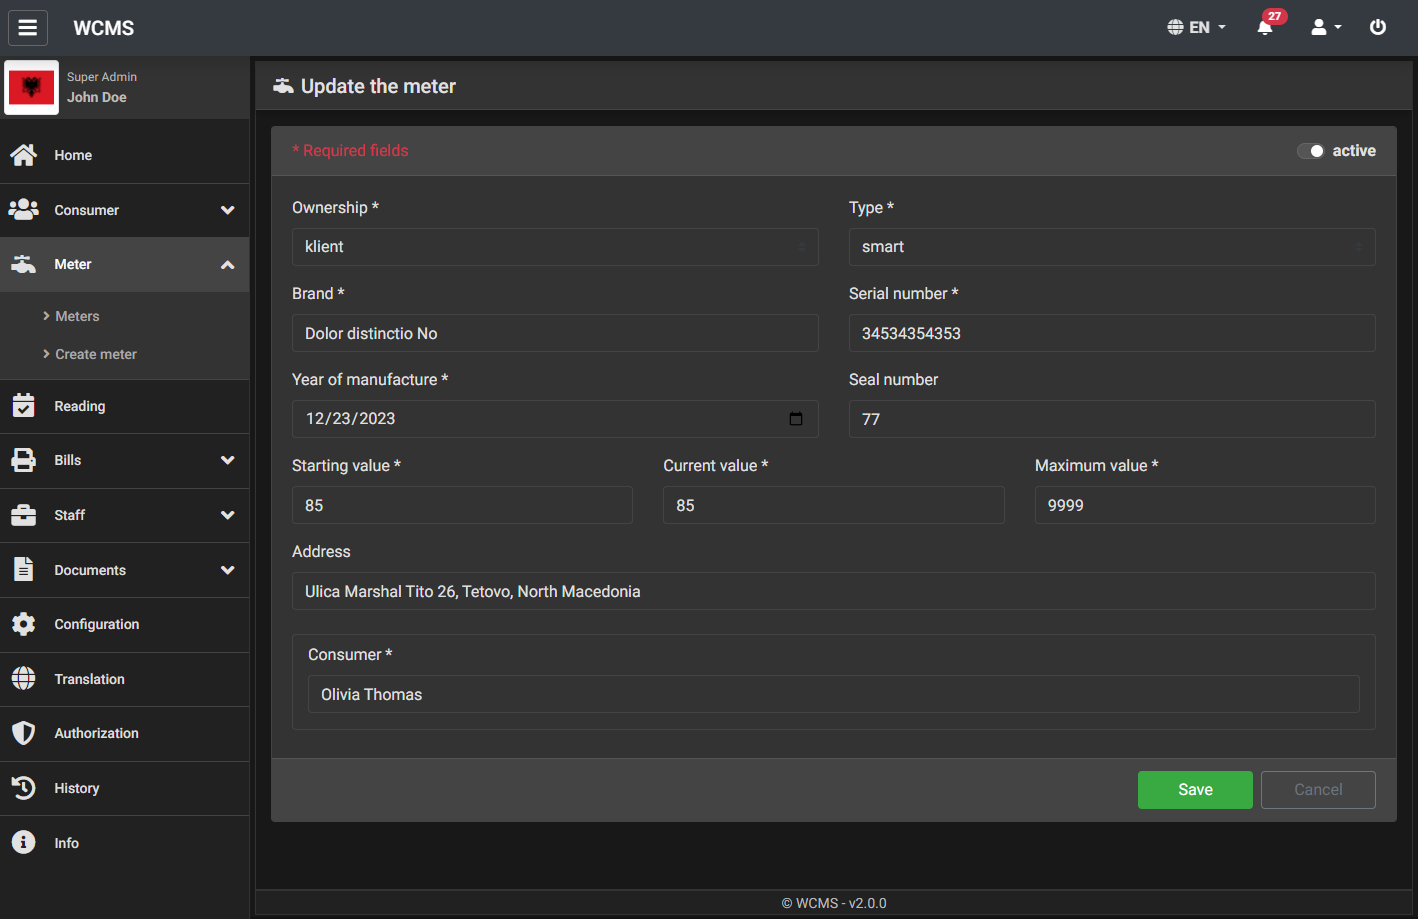This screenshot has height=919, width=1418.
Task: Click the Staff briefcase icon
Action: click(24, 515)
